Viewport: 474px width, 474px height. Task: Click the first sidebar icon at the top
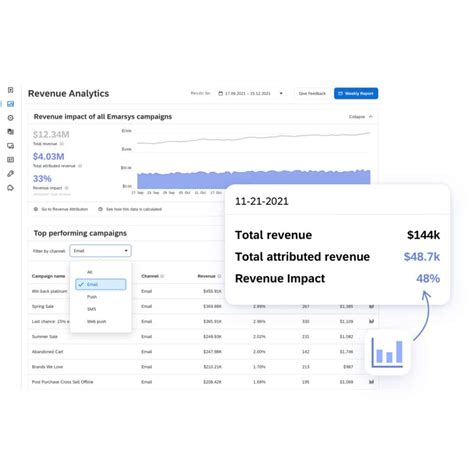click(10, 90)
